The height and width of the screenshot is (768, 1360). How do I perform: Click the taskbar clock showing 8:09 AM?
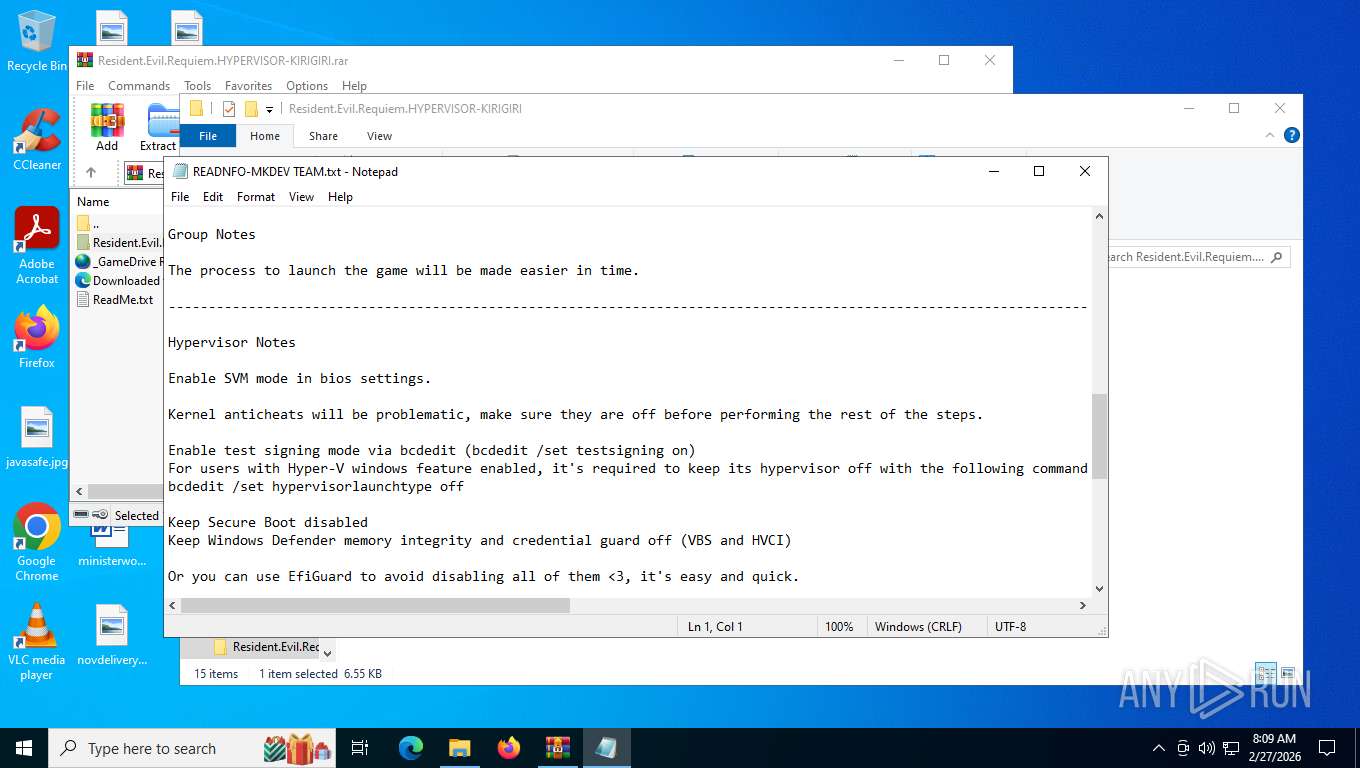[1274, 748]
